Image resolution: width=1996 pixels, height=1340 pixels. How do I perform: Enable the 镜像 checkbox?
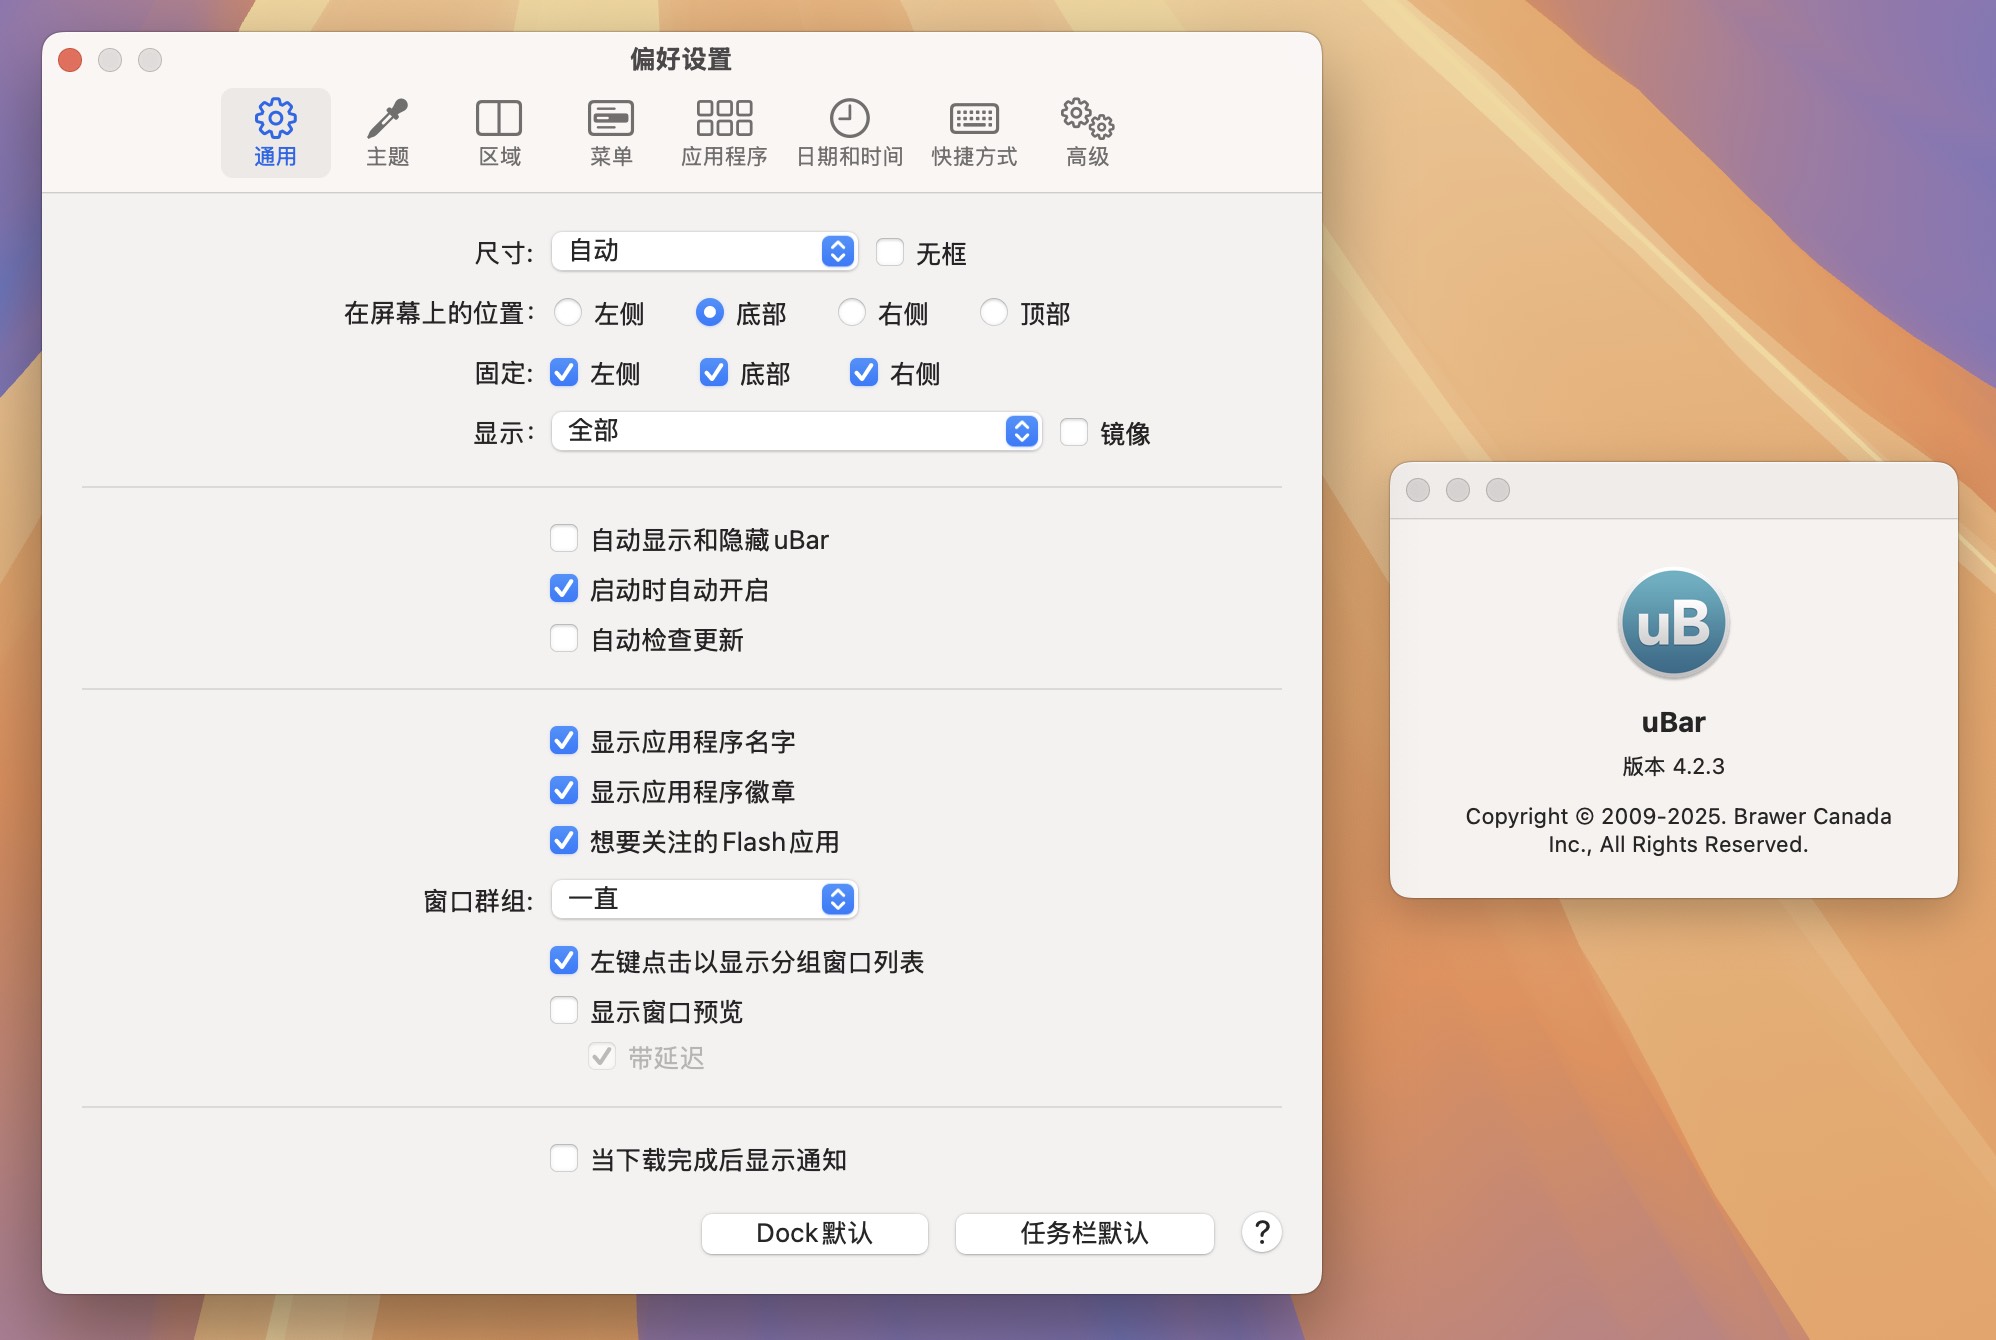point(1073,432)
